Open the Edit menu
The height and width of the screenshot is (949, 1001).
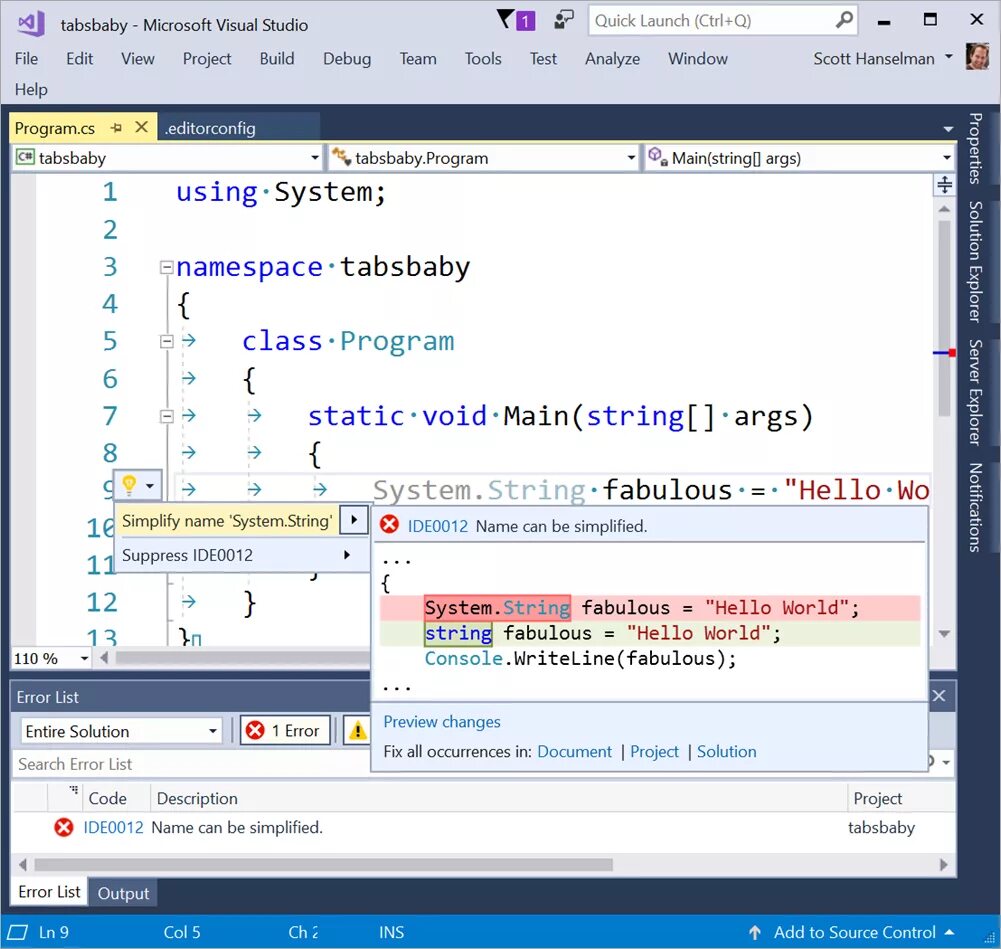[79, 59]
